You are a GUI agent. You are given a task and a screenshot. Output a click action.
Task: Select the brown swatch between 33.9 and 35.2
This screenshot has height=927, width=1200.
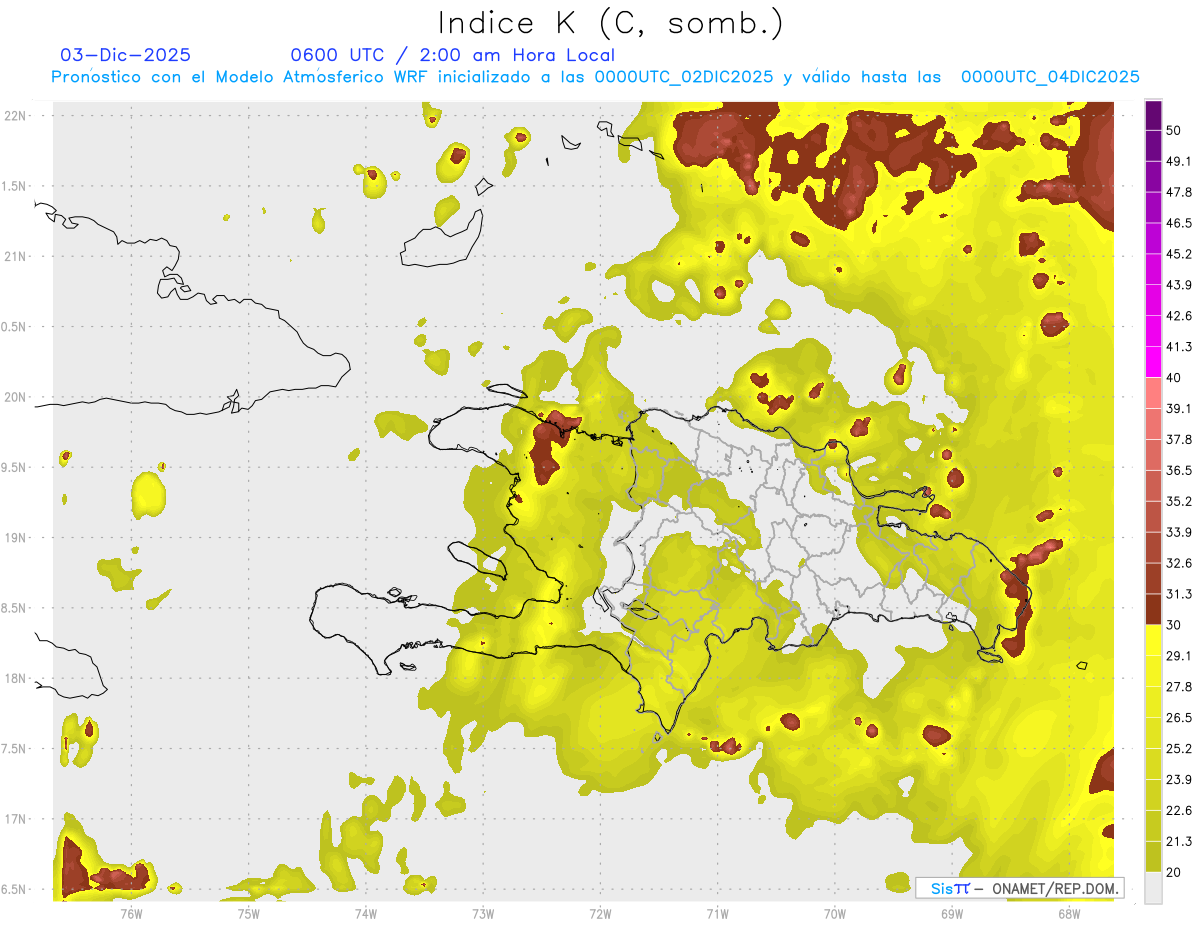(1153, 516)
